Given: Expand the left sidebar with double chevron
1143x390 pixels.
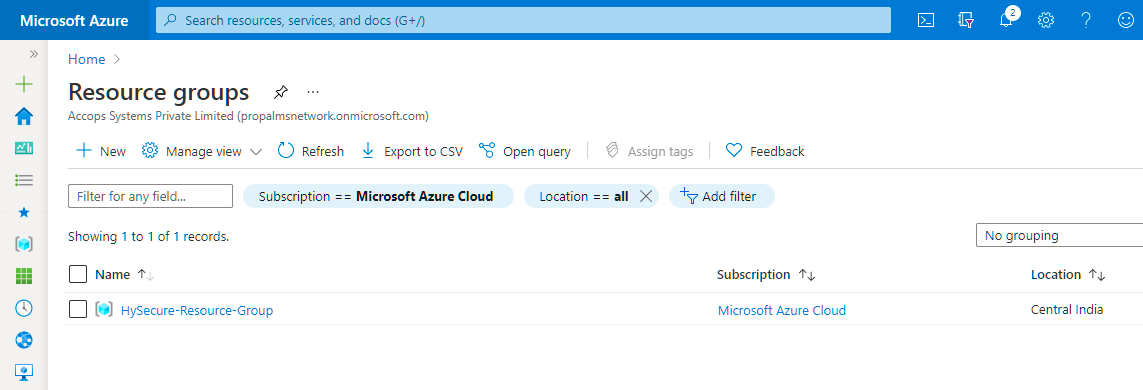Looking at the screenshot, I should pyautogui.click(x=34, y=54).
